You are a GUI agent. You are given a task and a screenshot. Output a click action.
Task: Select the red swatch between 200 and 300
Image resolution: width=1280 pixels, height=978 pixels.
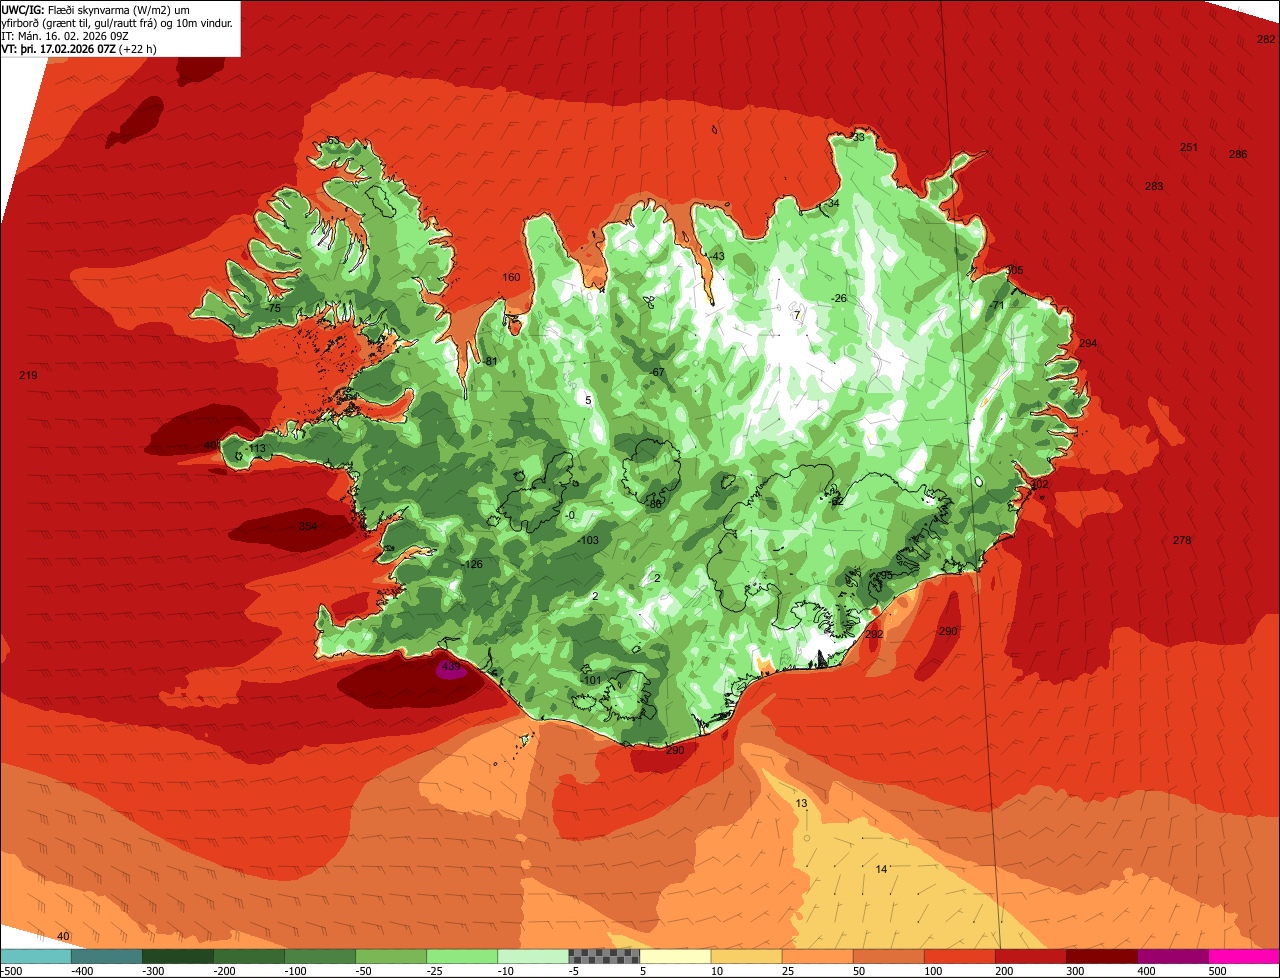point(1031,957)
